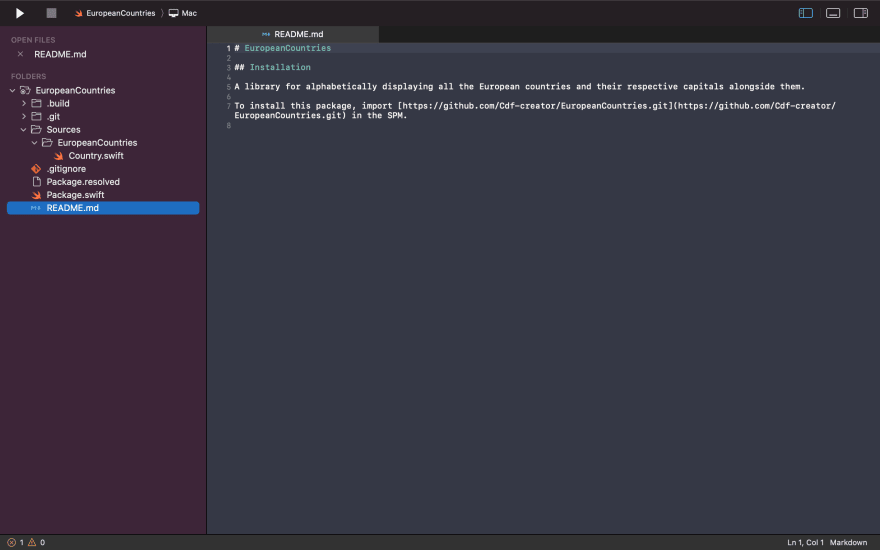Viewport: 880px width, 550px height.
Task: Expand the .build folder
Action: (x=24, y=103)
